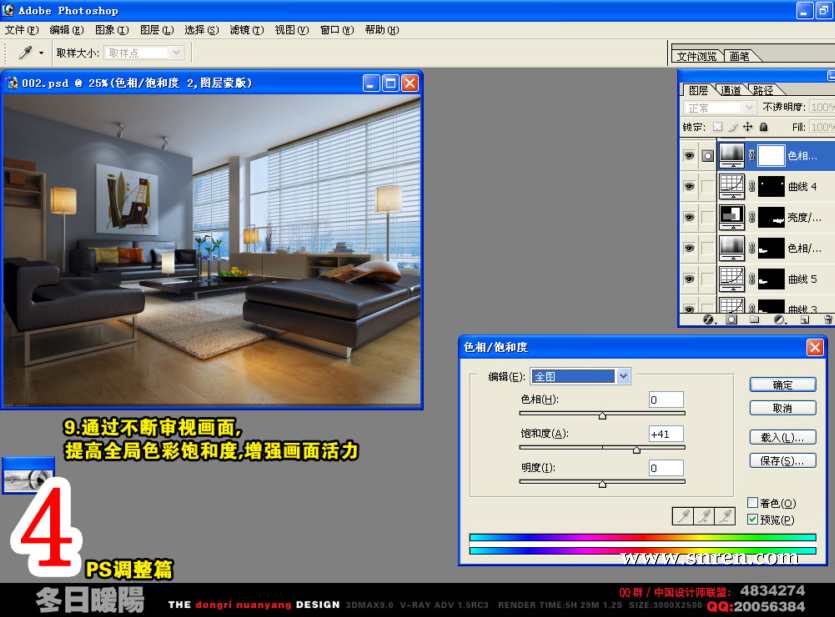Viewport: 835px width, 617px height.
Task: Select the 图层 tab in the layers palette
Action: click(x=698, y=91)
